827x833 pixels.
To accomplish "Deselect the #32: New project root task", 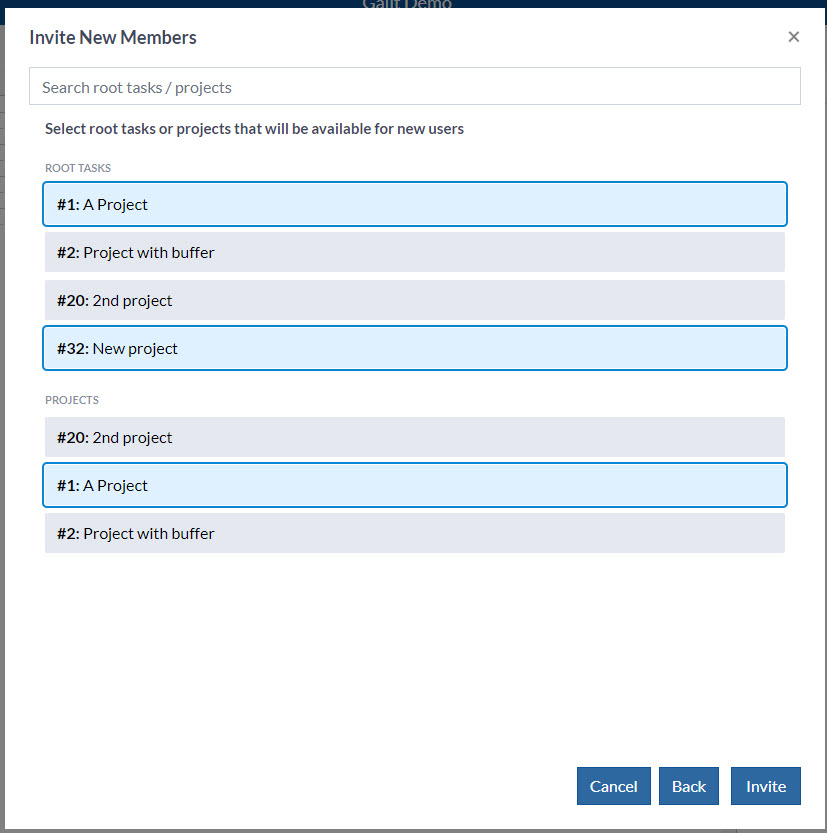I will pos(415,348).
